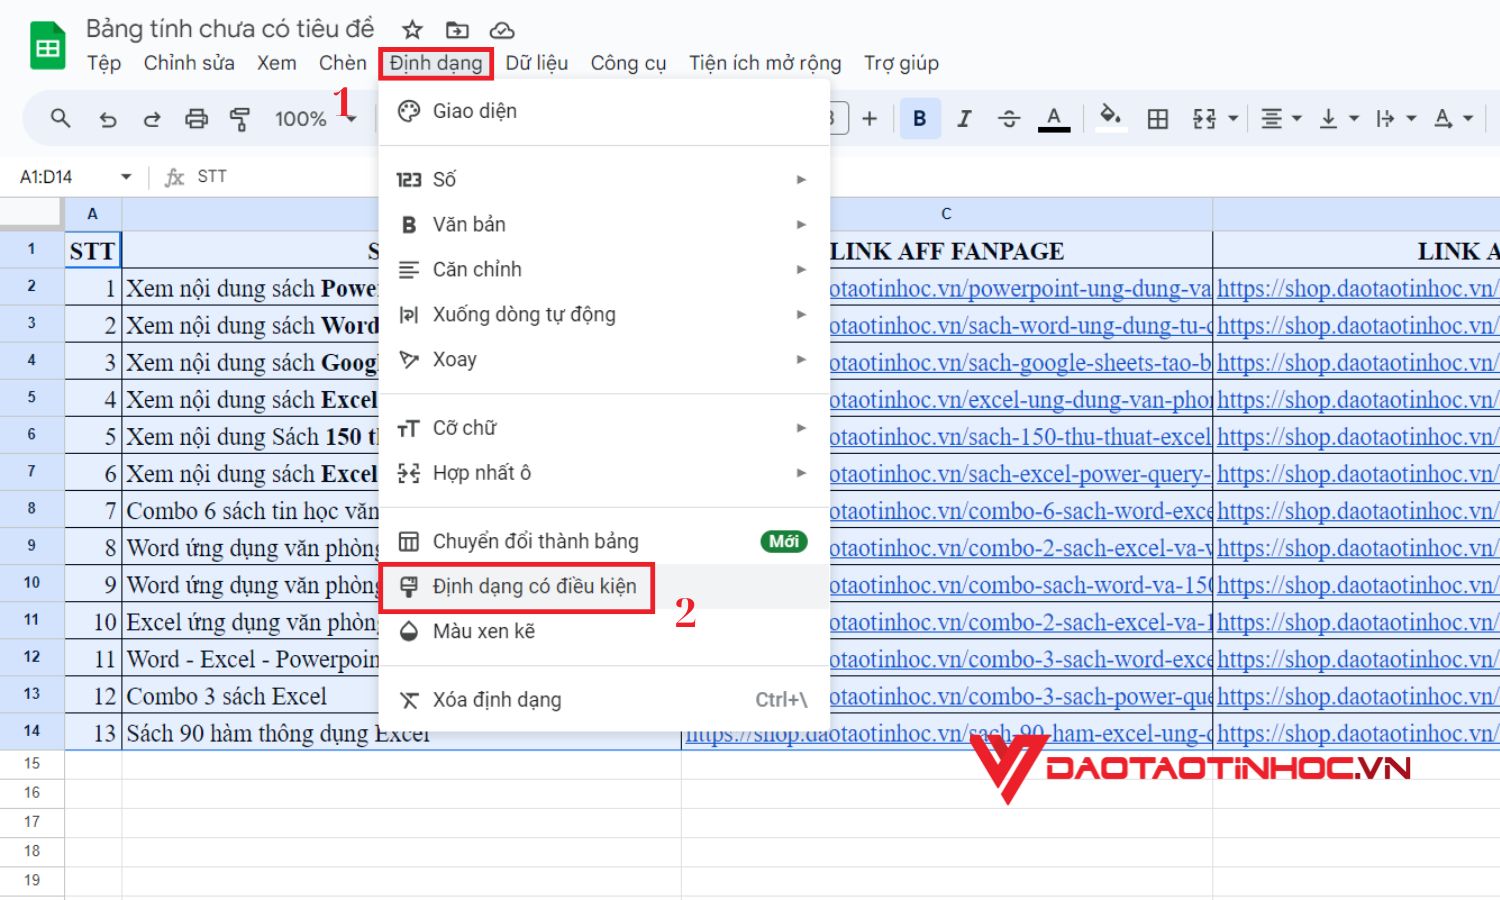Image resolution: width=1500 pixels, height=900 pixels.
Task: Open the name box range dropdown
Action: click(x=126, y=176)
